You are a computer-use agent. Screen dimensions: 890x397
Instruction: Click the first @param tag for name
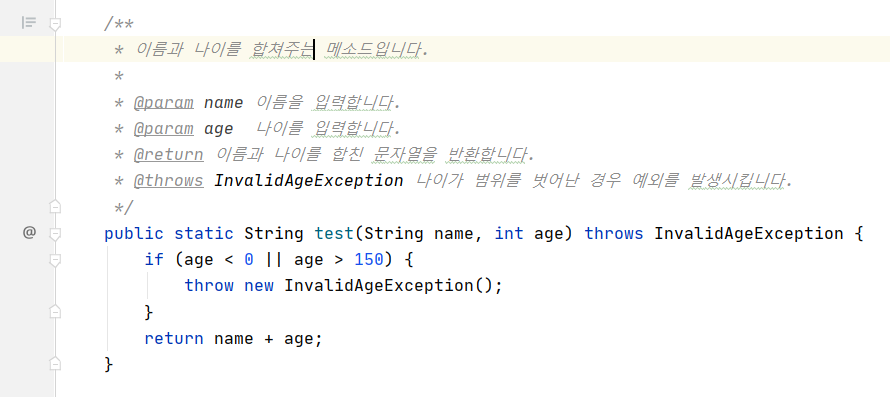163,103
